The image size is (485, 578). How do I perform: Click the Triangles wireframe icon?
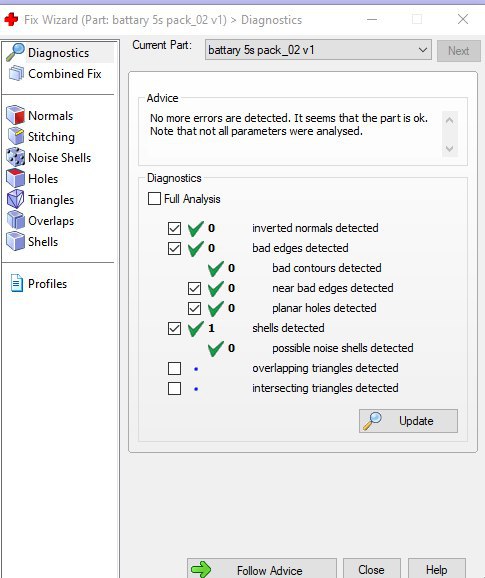pyautogui.click(x=15, y=199)
